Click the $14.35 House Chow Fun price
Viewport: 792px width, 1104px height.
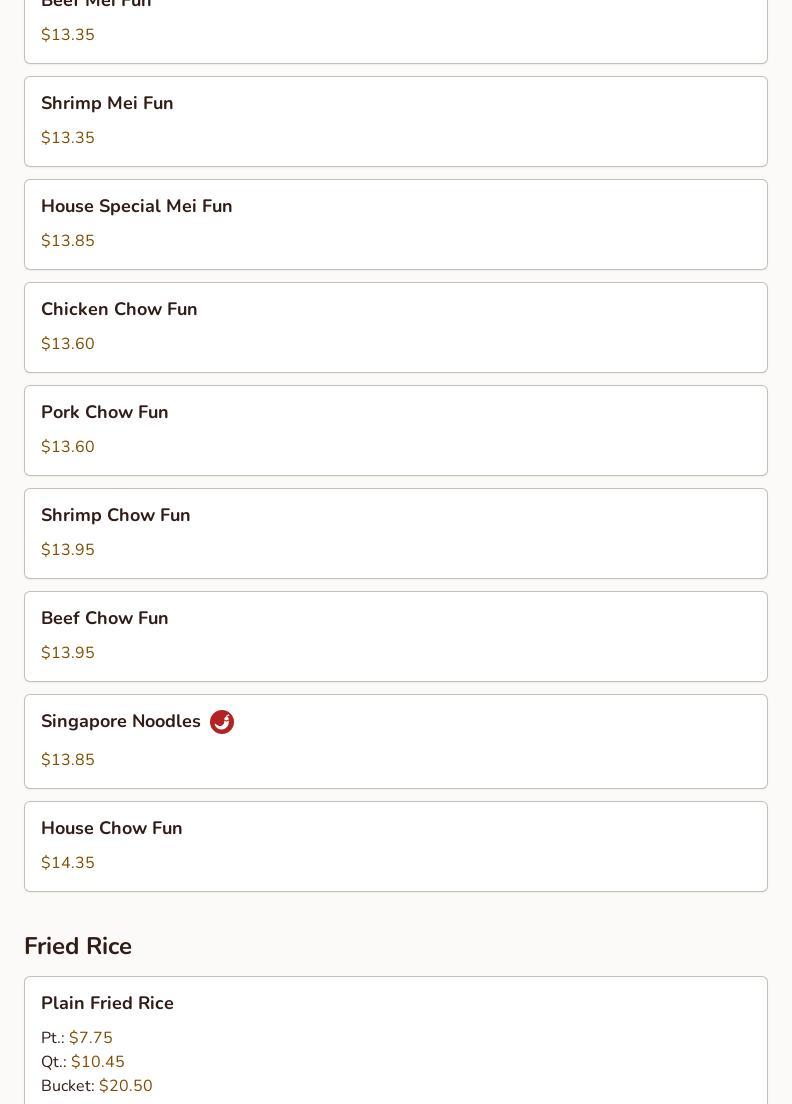68,862
